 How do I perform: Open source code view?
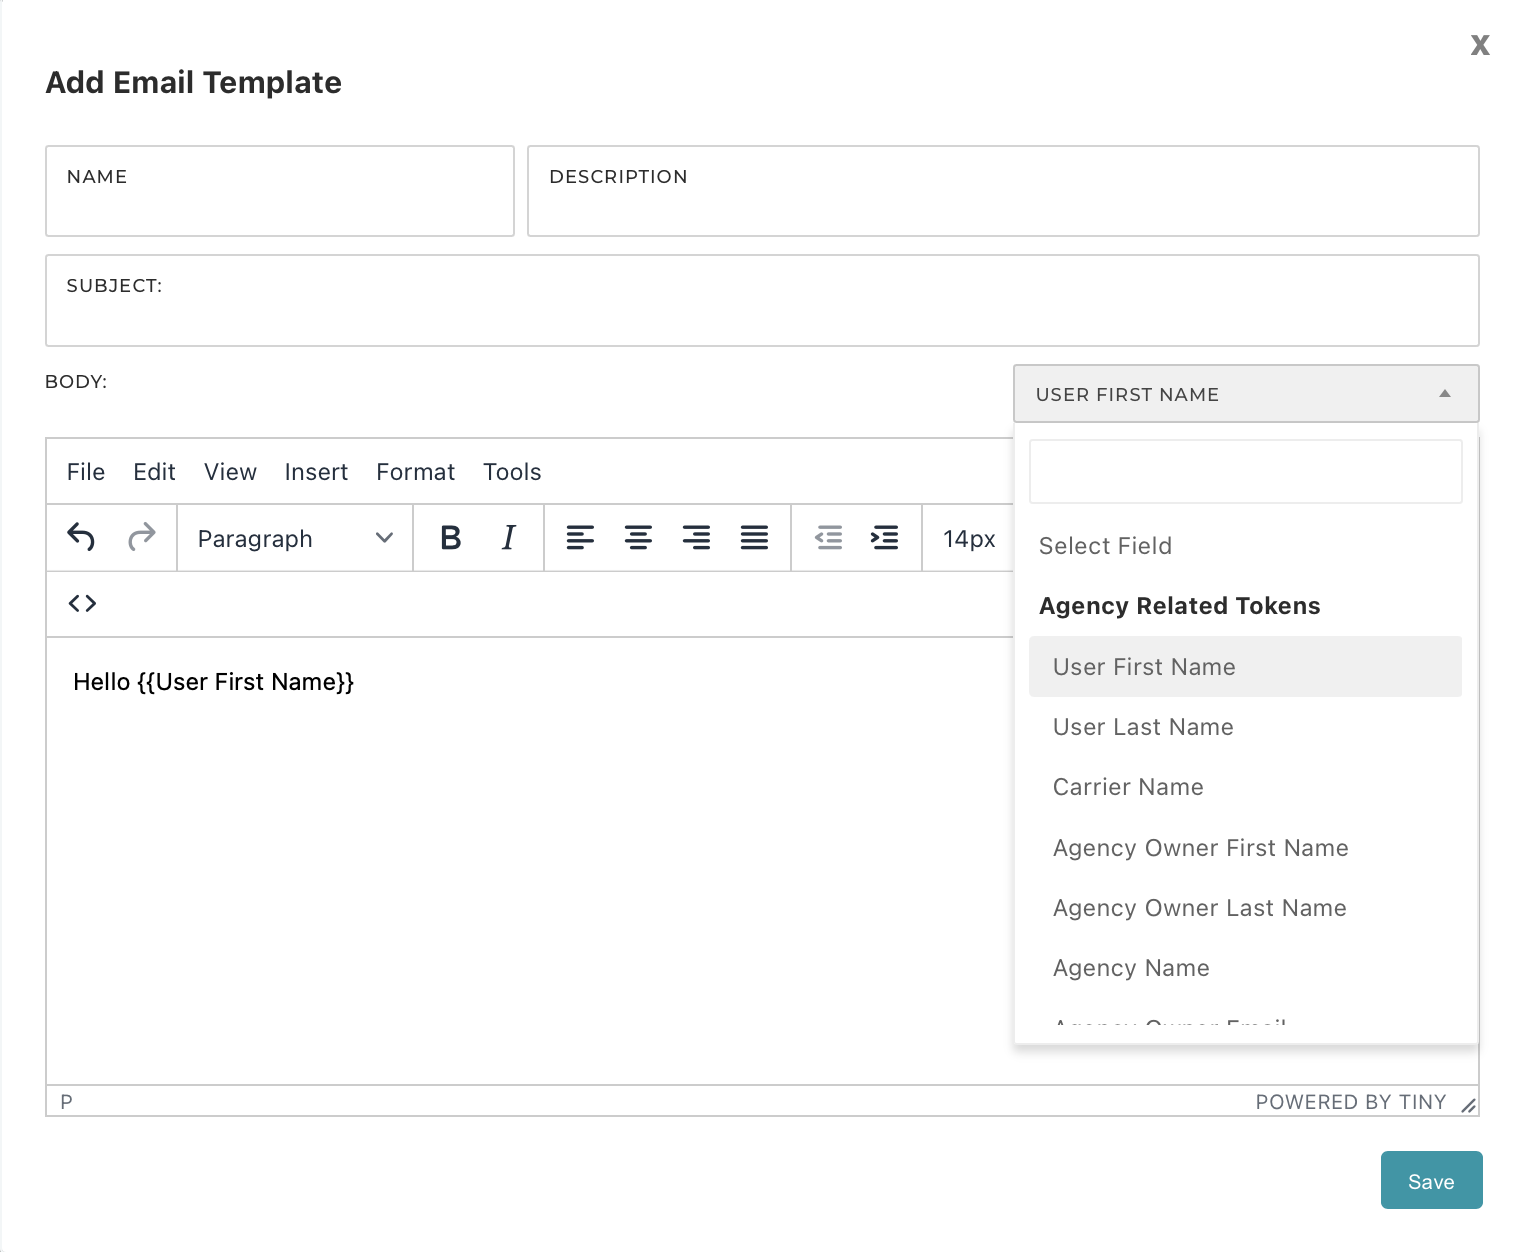[82, 603]
